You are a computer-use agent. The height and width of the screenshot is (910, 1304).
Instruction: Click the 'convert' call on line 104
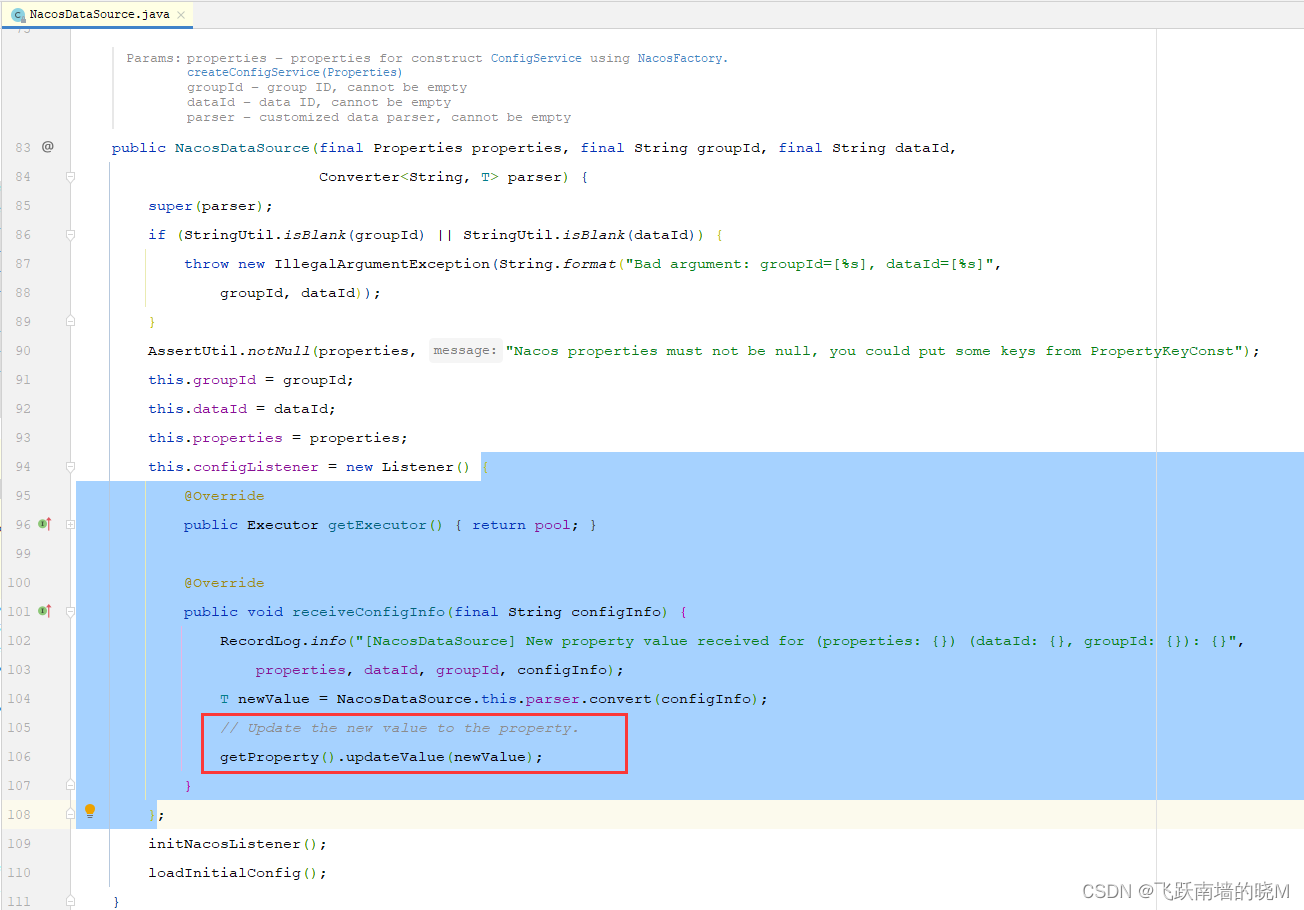coord(621,698)
